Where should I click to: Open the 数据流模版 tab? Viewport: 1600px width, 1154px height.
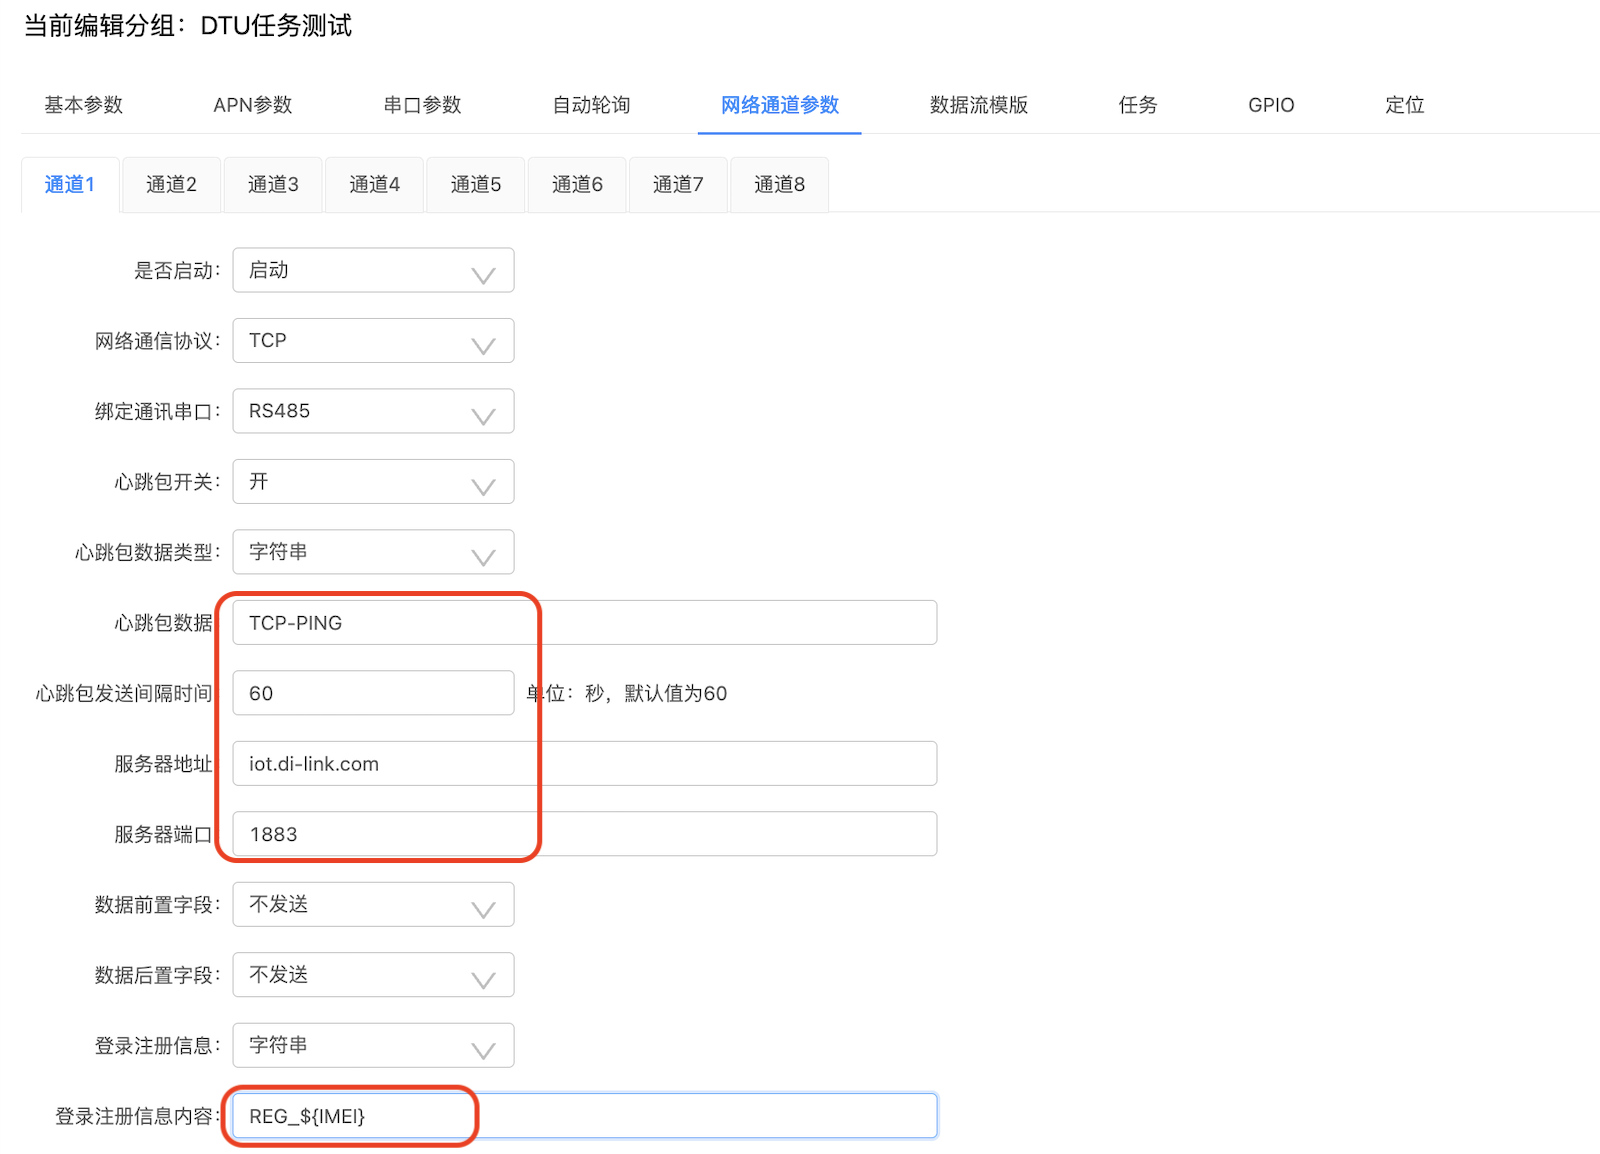(979, 105)
